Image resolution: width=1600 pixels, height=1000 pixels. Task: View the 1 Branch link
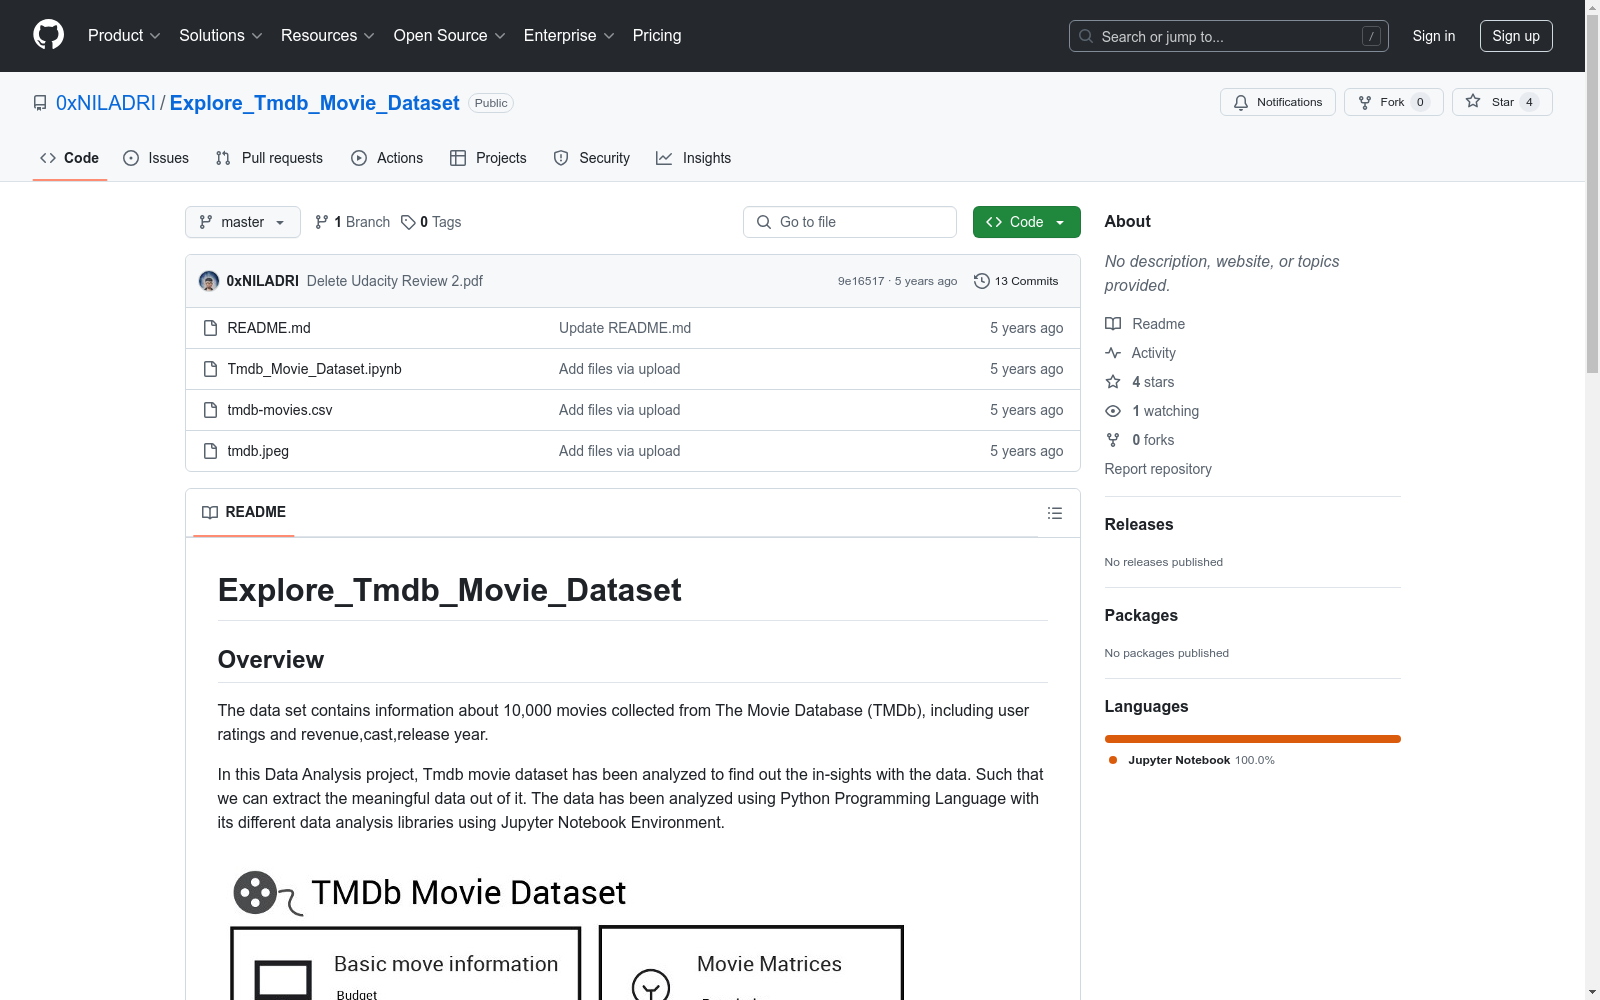coord(352,222)
